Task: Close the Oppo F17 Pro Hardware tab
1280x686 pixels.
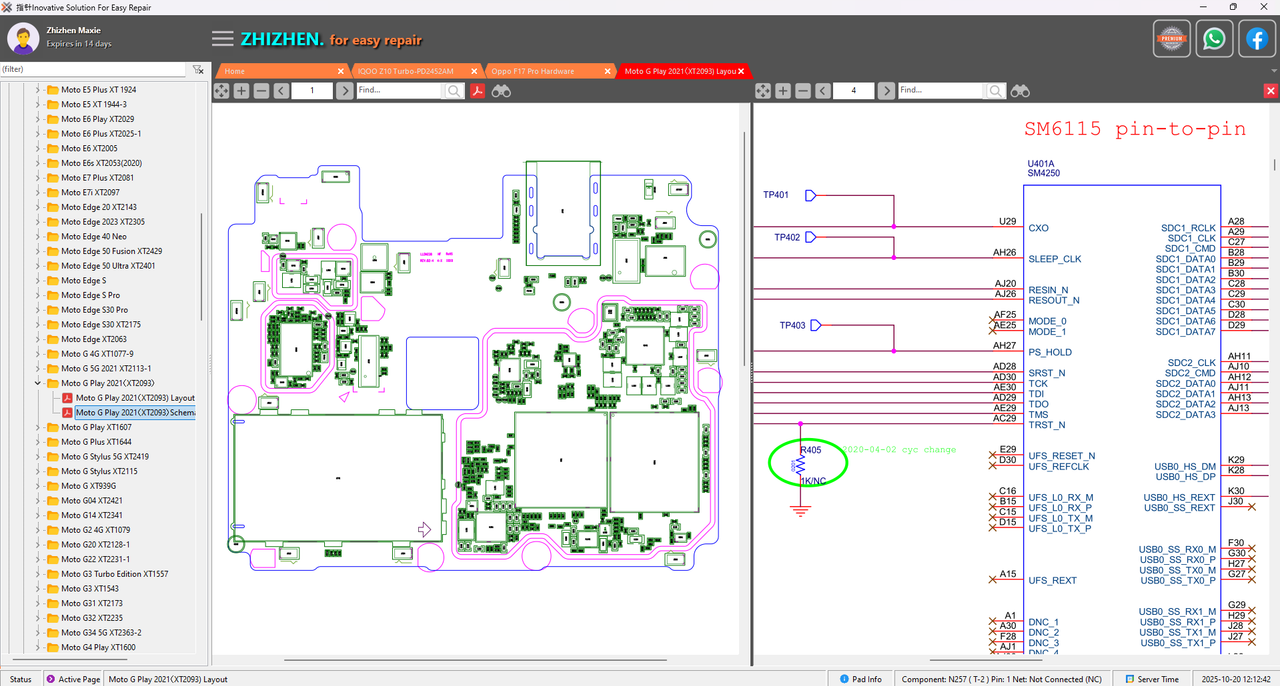Action: click(x=608, y=71)
